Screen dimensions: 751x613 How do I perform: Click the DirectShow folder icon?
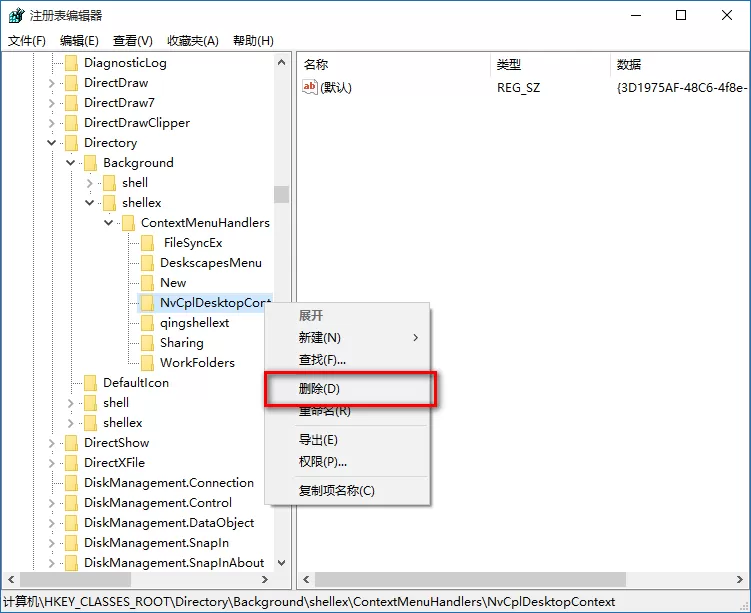pos(71,443)
